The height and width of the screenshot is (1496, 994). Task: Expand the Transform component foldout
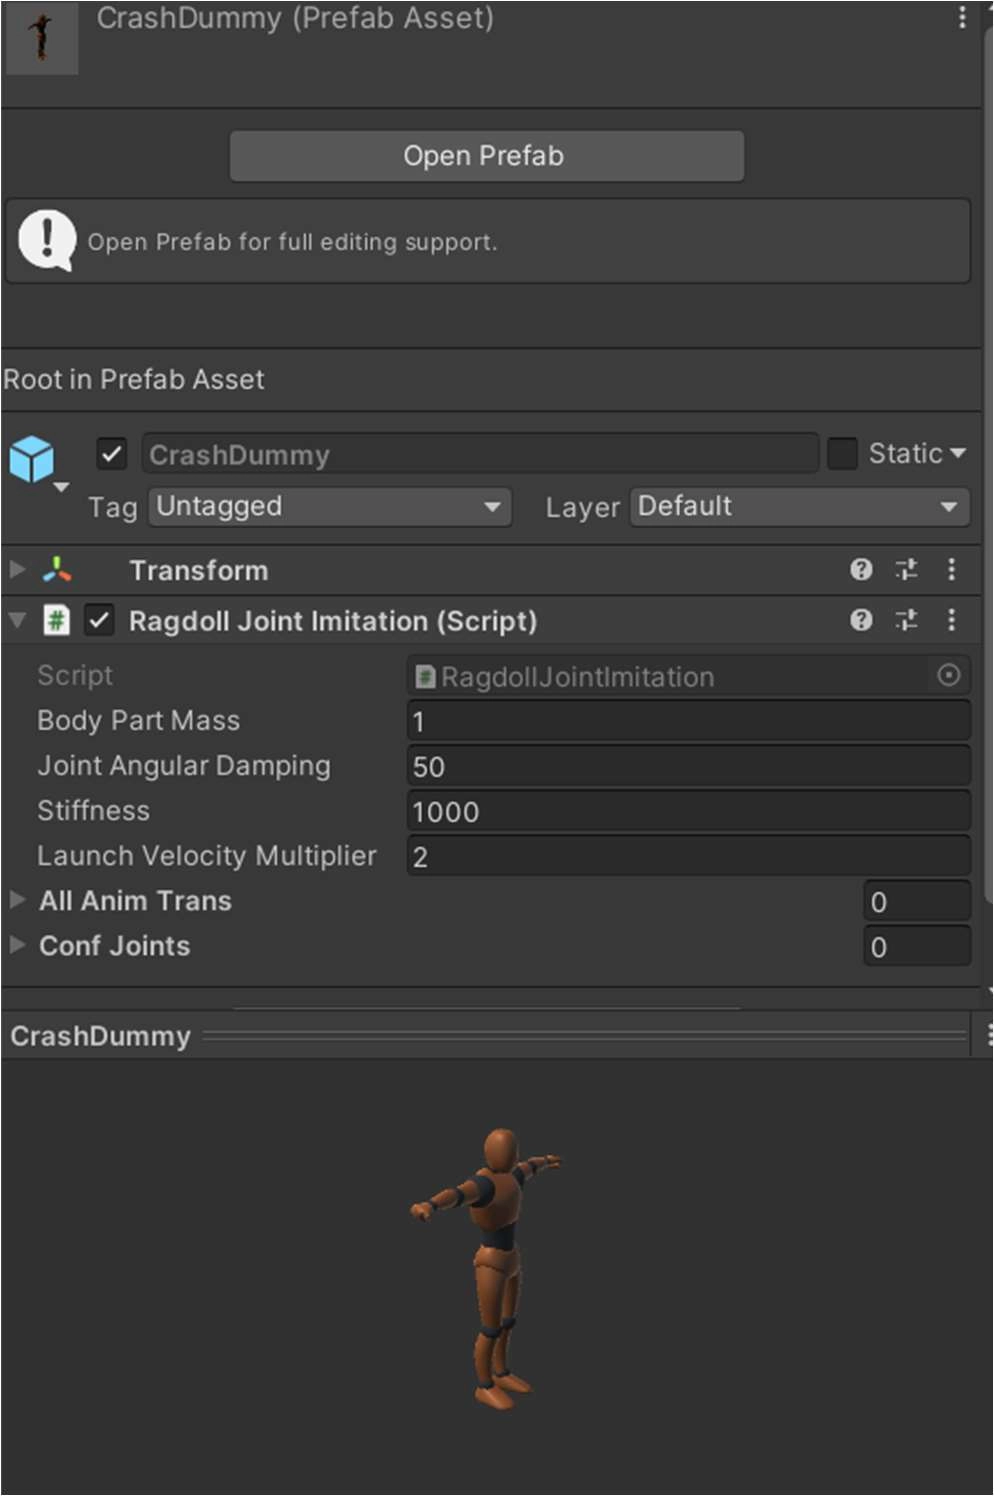17,570
